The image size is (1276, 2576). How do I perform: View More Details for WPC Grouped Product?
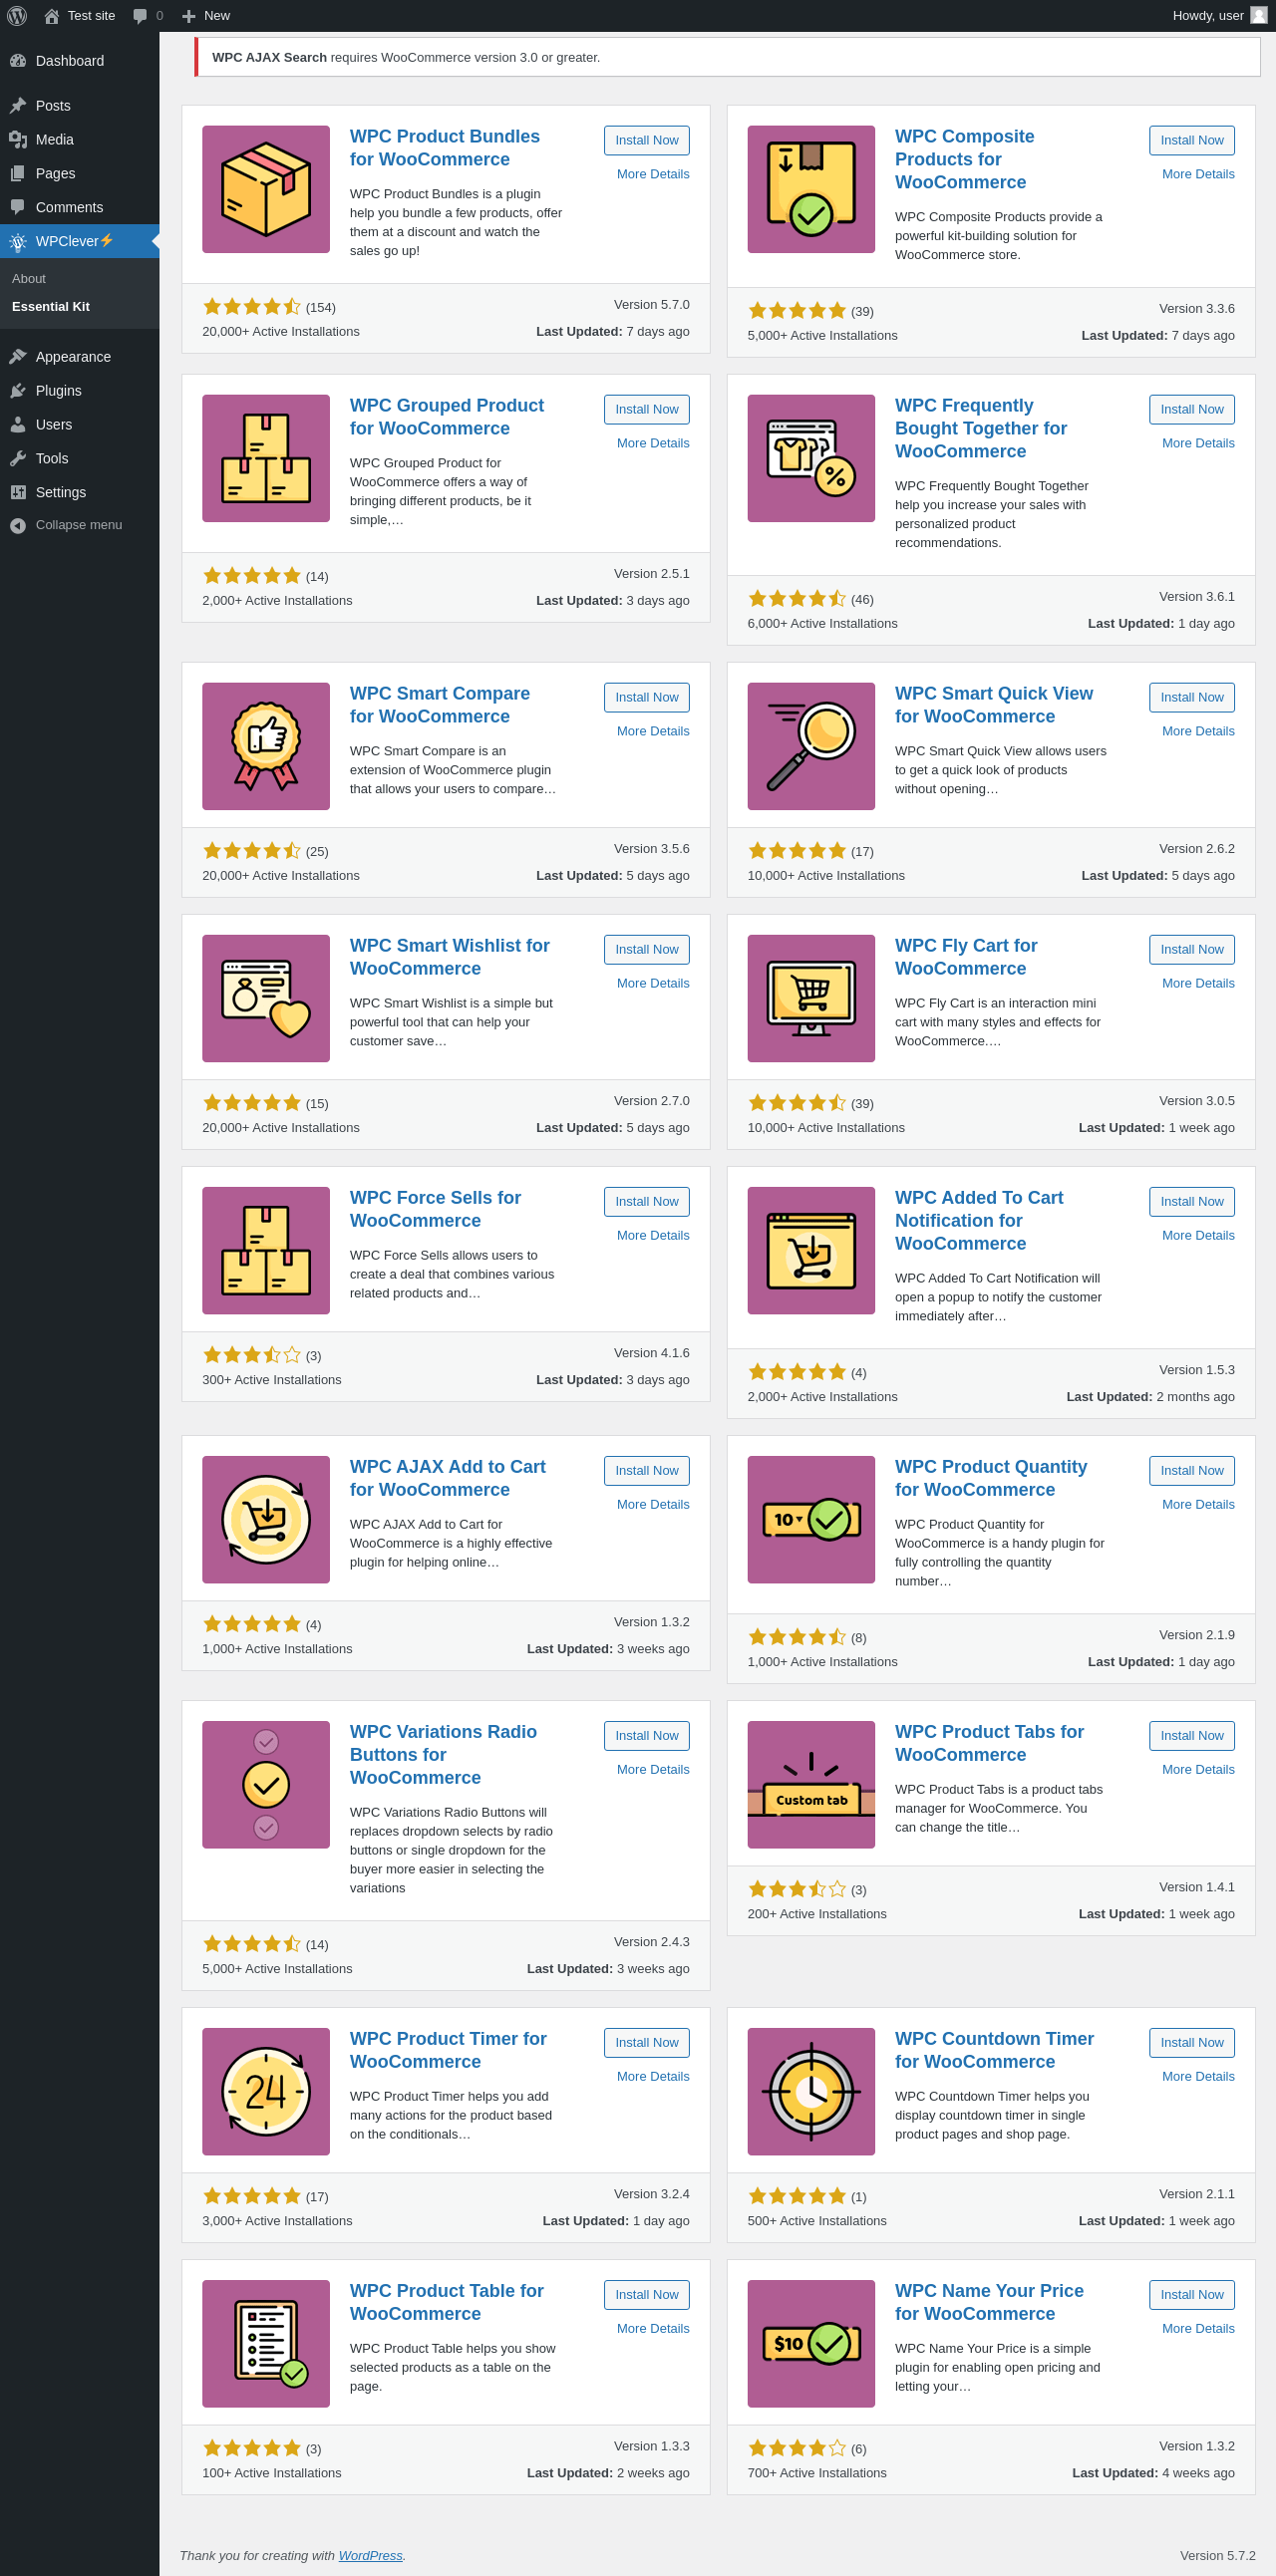point(653,444)
